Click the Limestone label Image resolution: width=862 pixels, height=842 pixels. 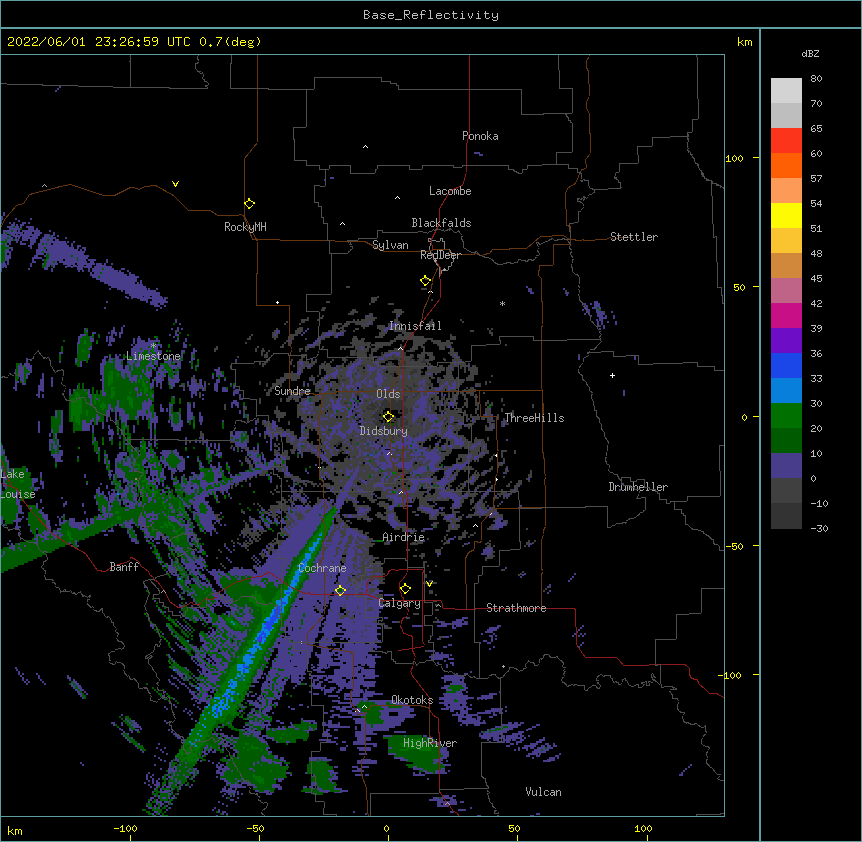(x=153, y=356)
